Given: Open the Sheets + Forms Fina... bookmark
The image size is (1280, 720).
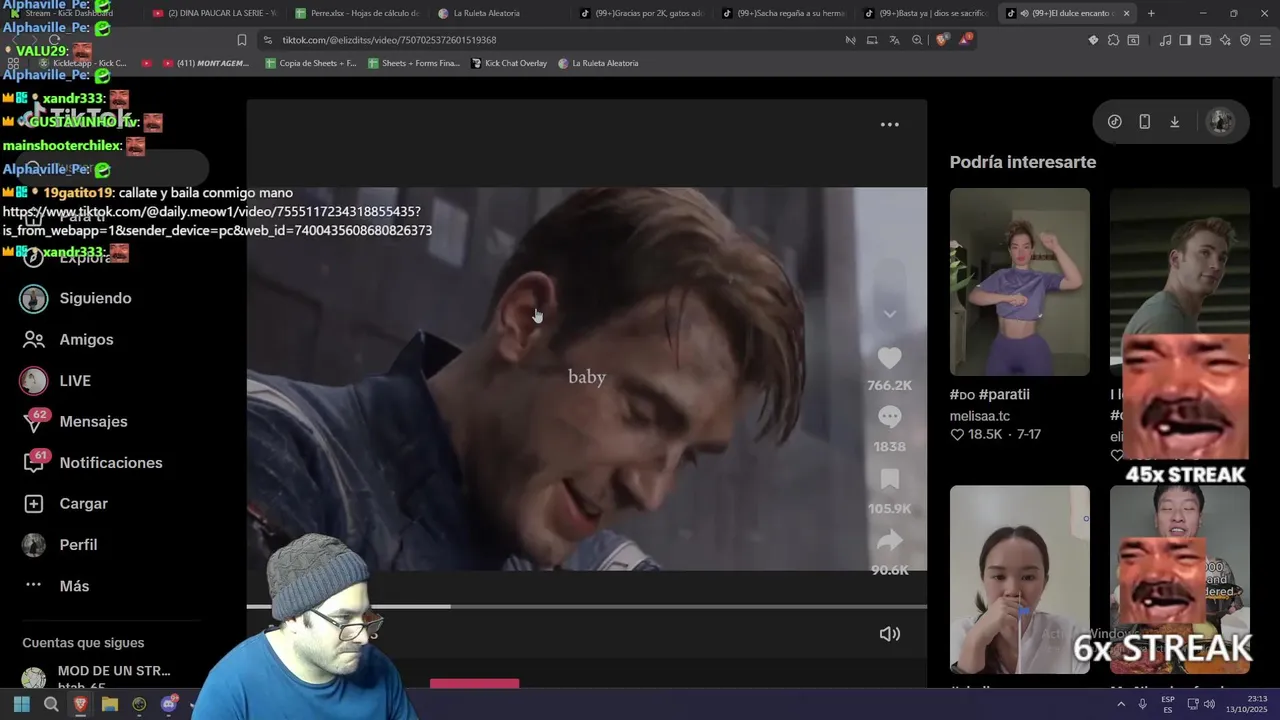Looking at the screenshot, I should 414,63.
